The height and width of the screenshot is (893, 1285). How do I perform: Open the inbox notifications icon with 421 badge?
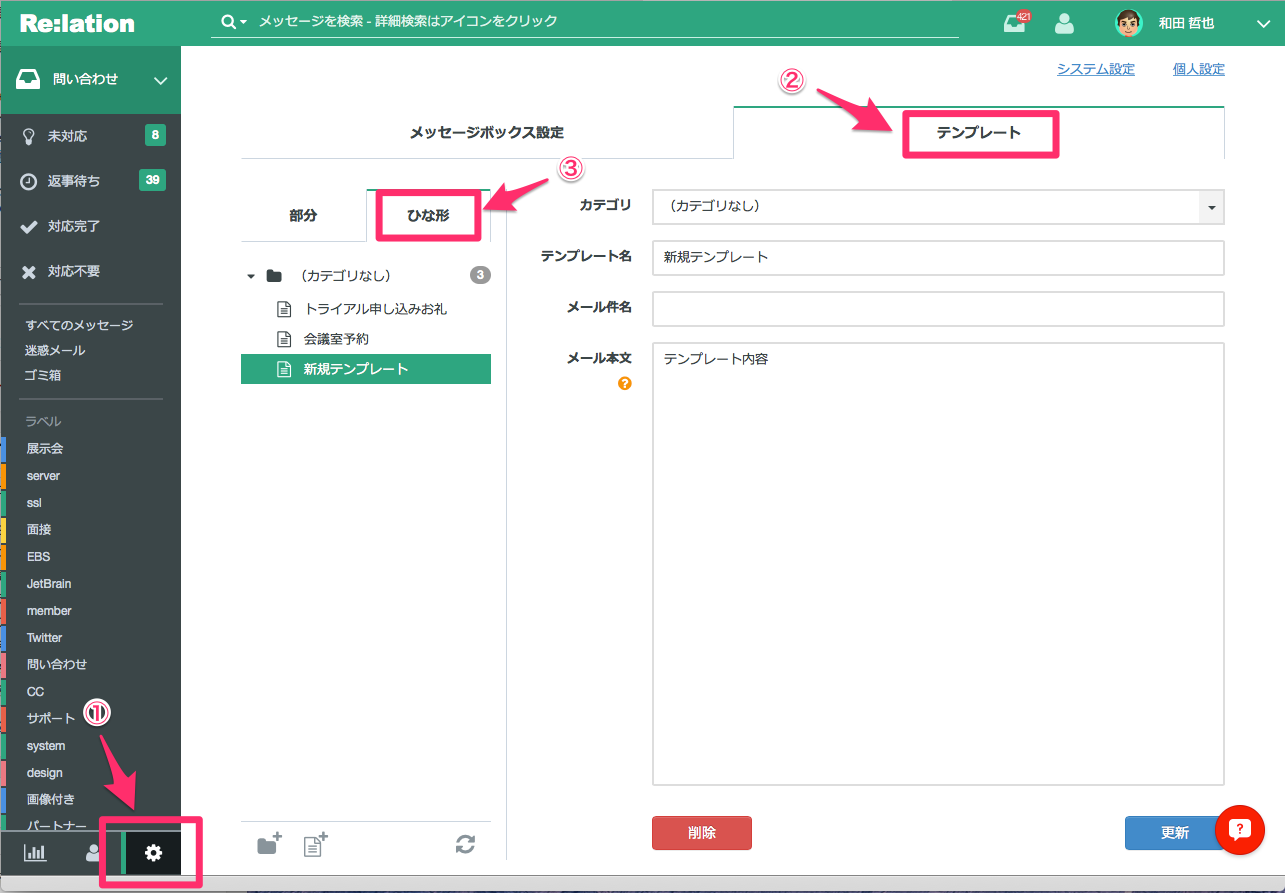click(1016, 23)
